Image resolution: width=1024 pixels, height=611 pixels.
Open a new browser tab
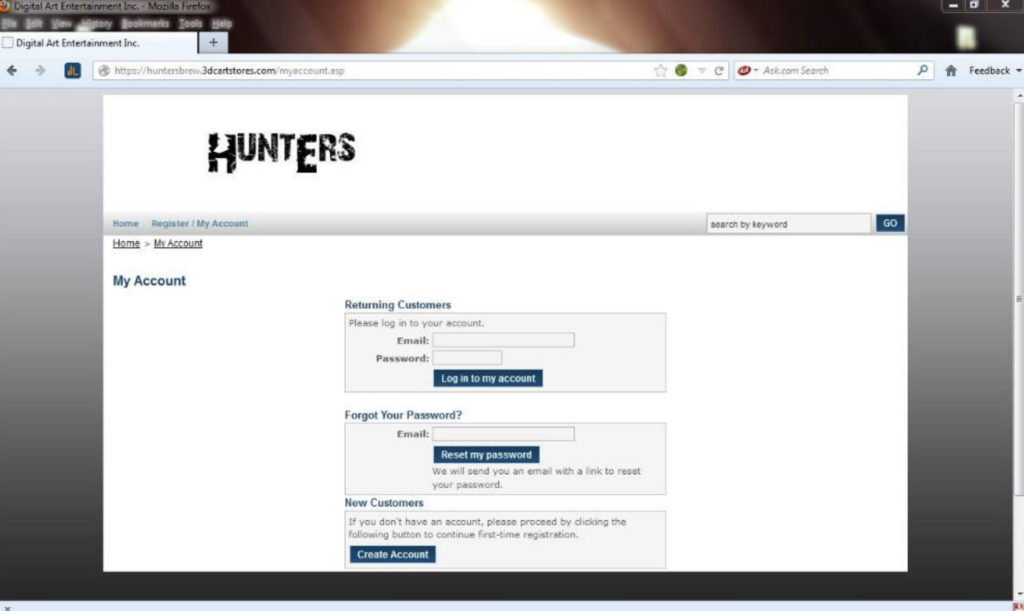tap(211, 42)
